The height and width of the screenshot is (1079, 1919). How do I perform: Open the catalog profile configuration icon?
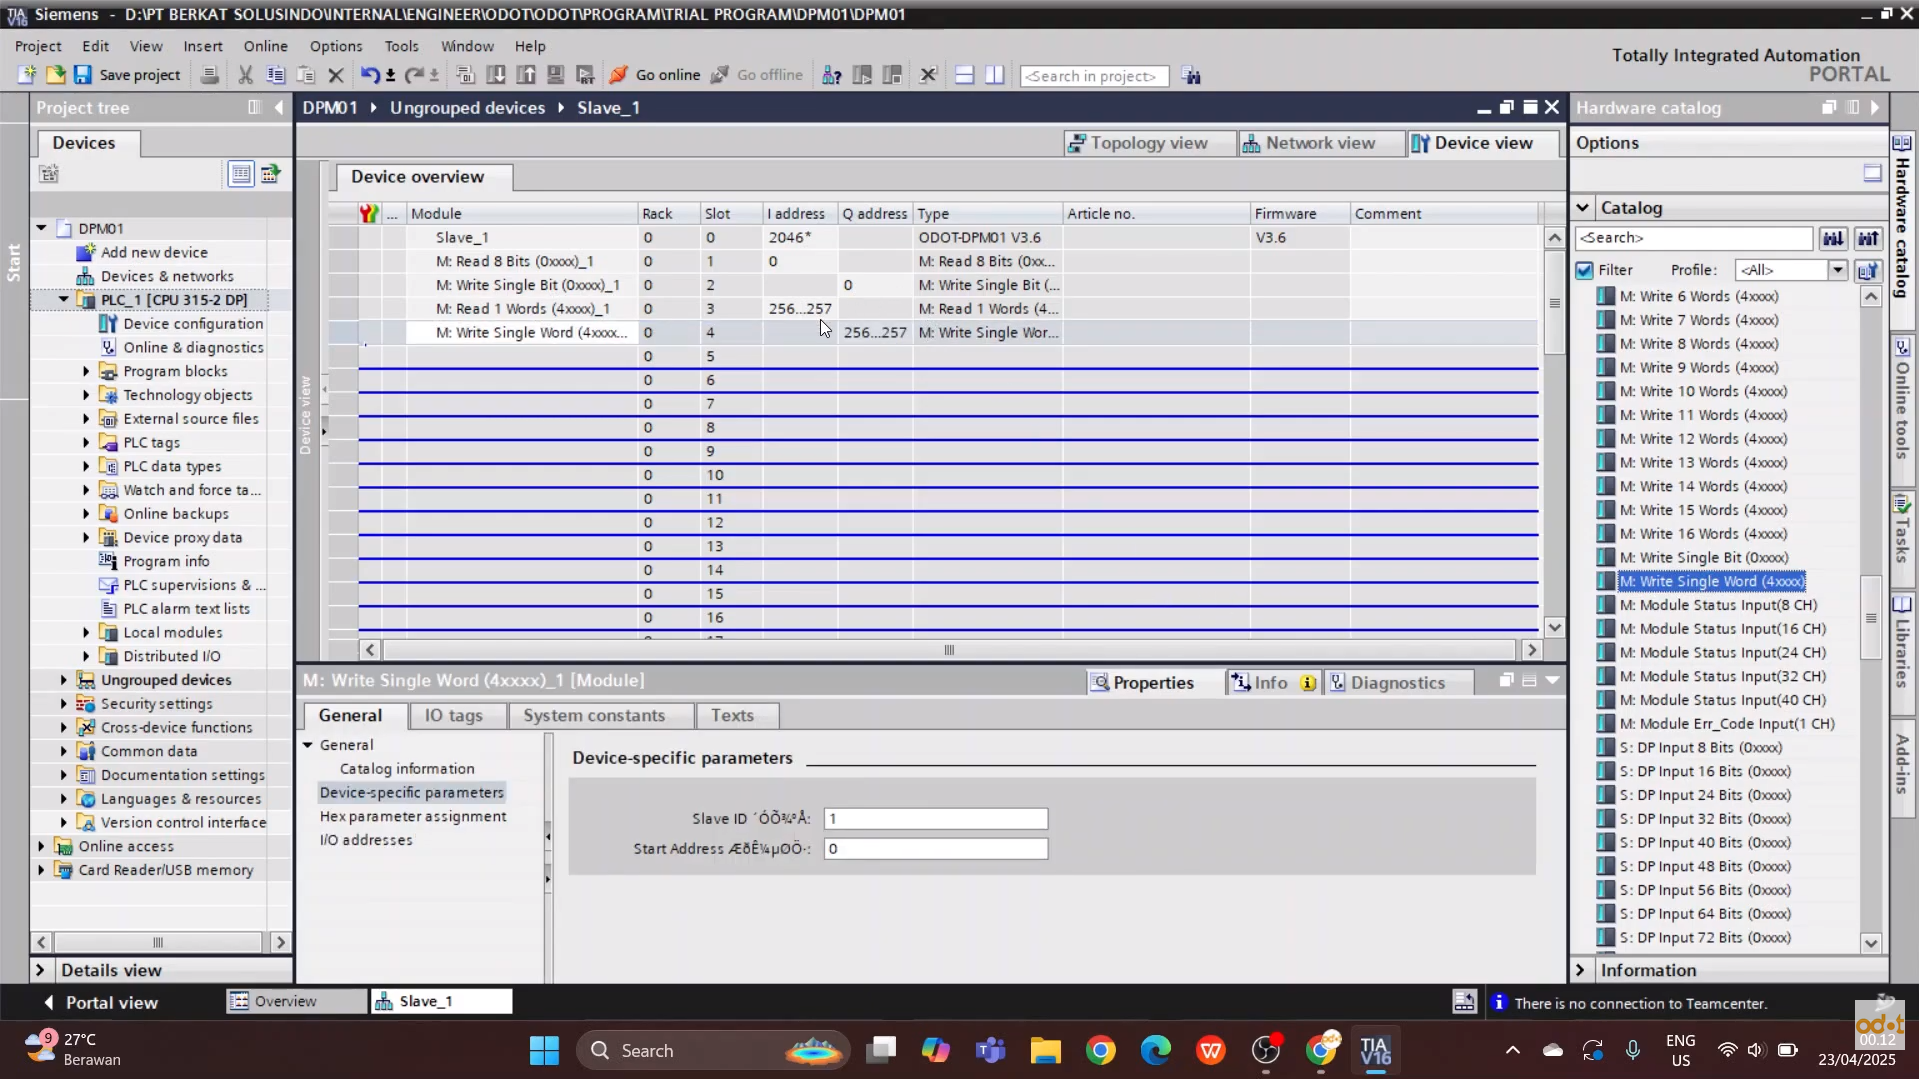tap(1868, 270)
